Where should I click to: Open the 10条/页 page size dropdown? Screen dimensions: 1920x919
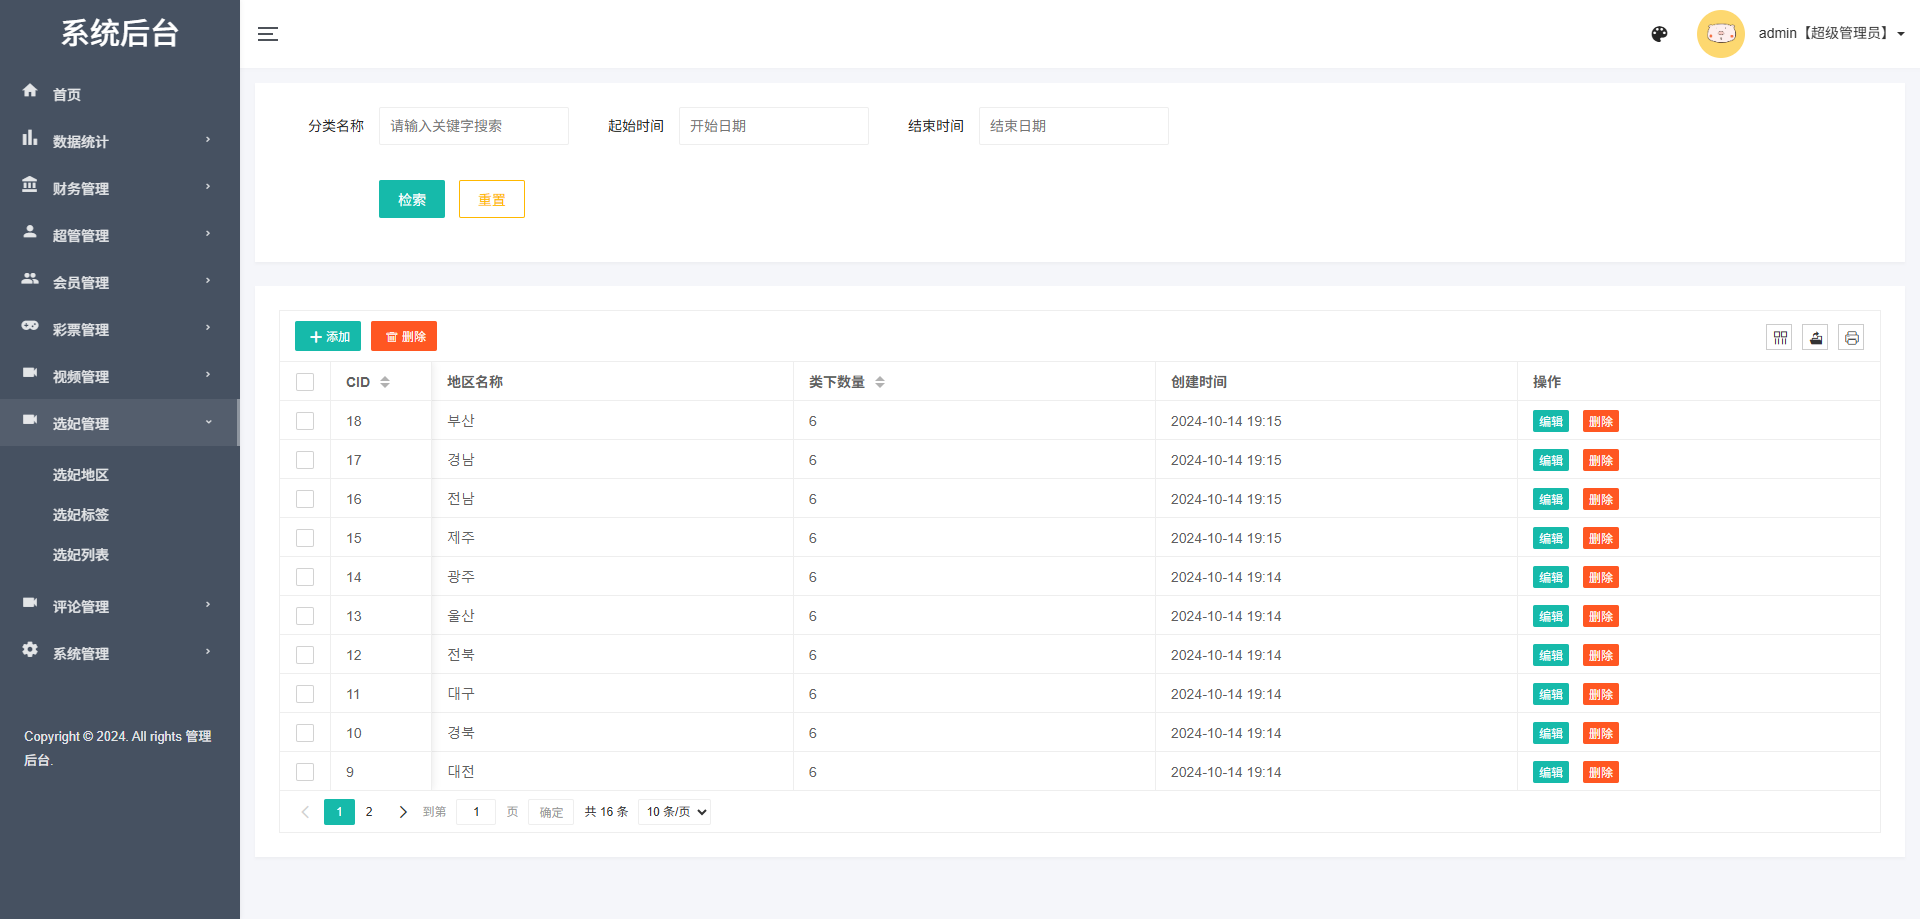click(x=673, y=811)
